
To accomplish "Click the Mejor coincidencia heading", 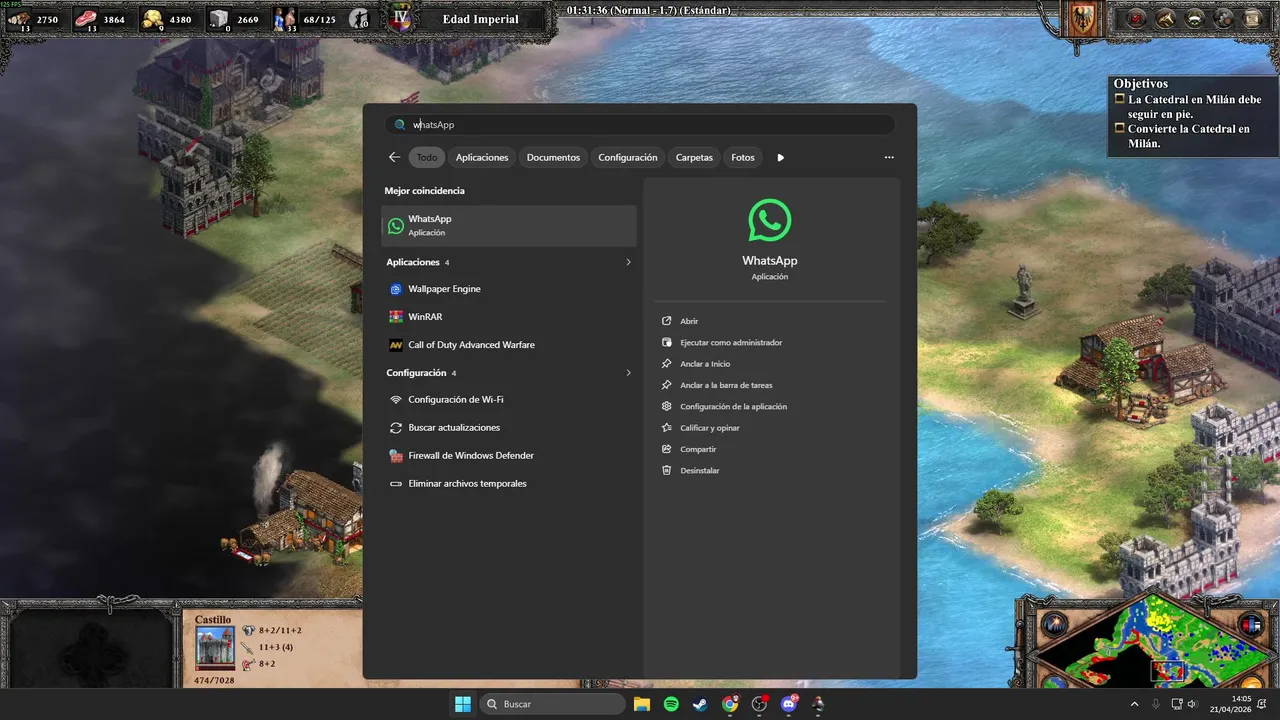I will (424, 191).
